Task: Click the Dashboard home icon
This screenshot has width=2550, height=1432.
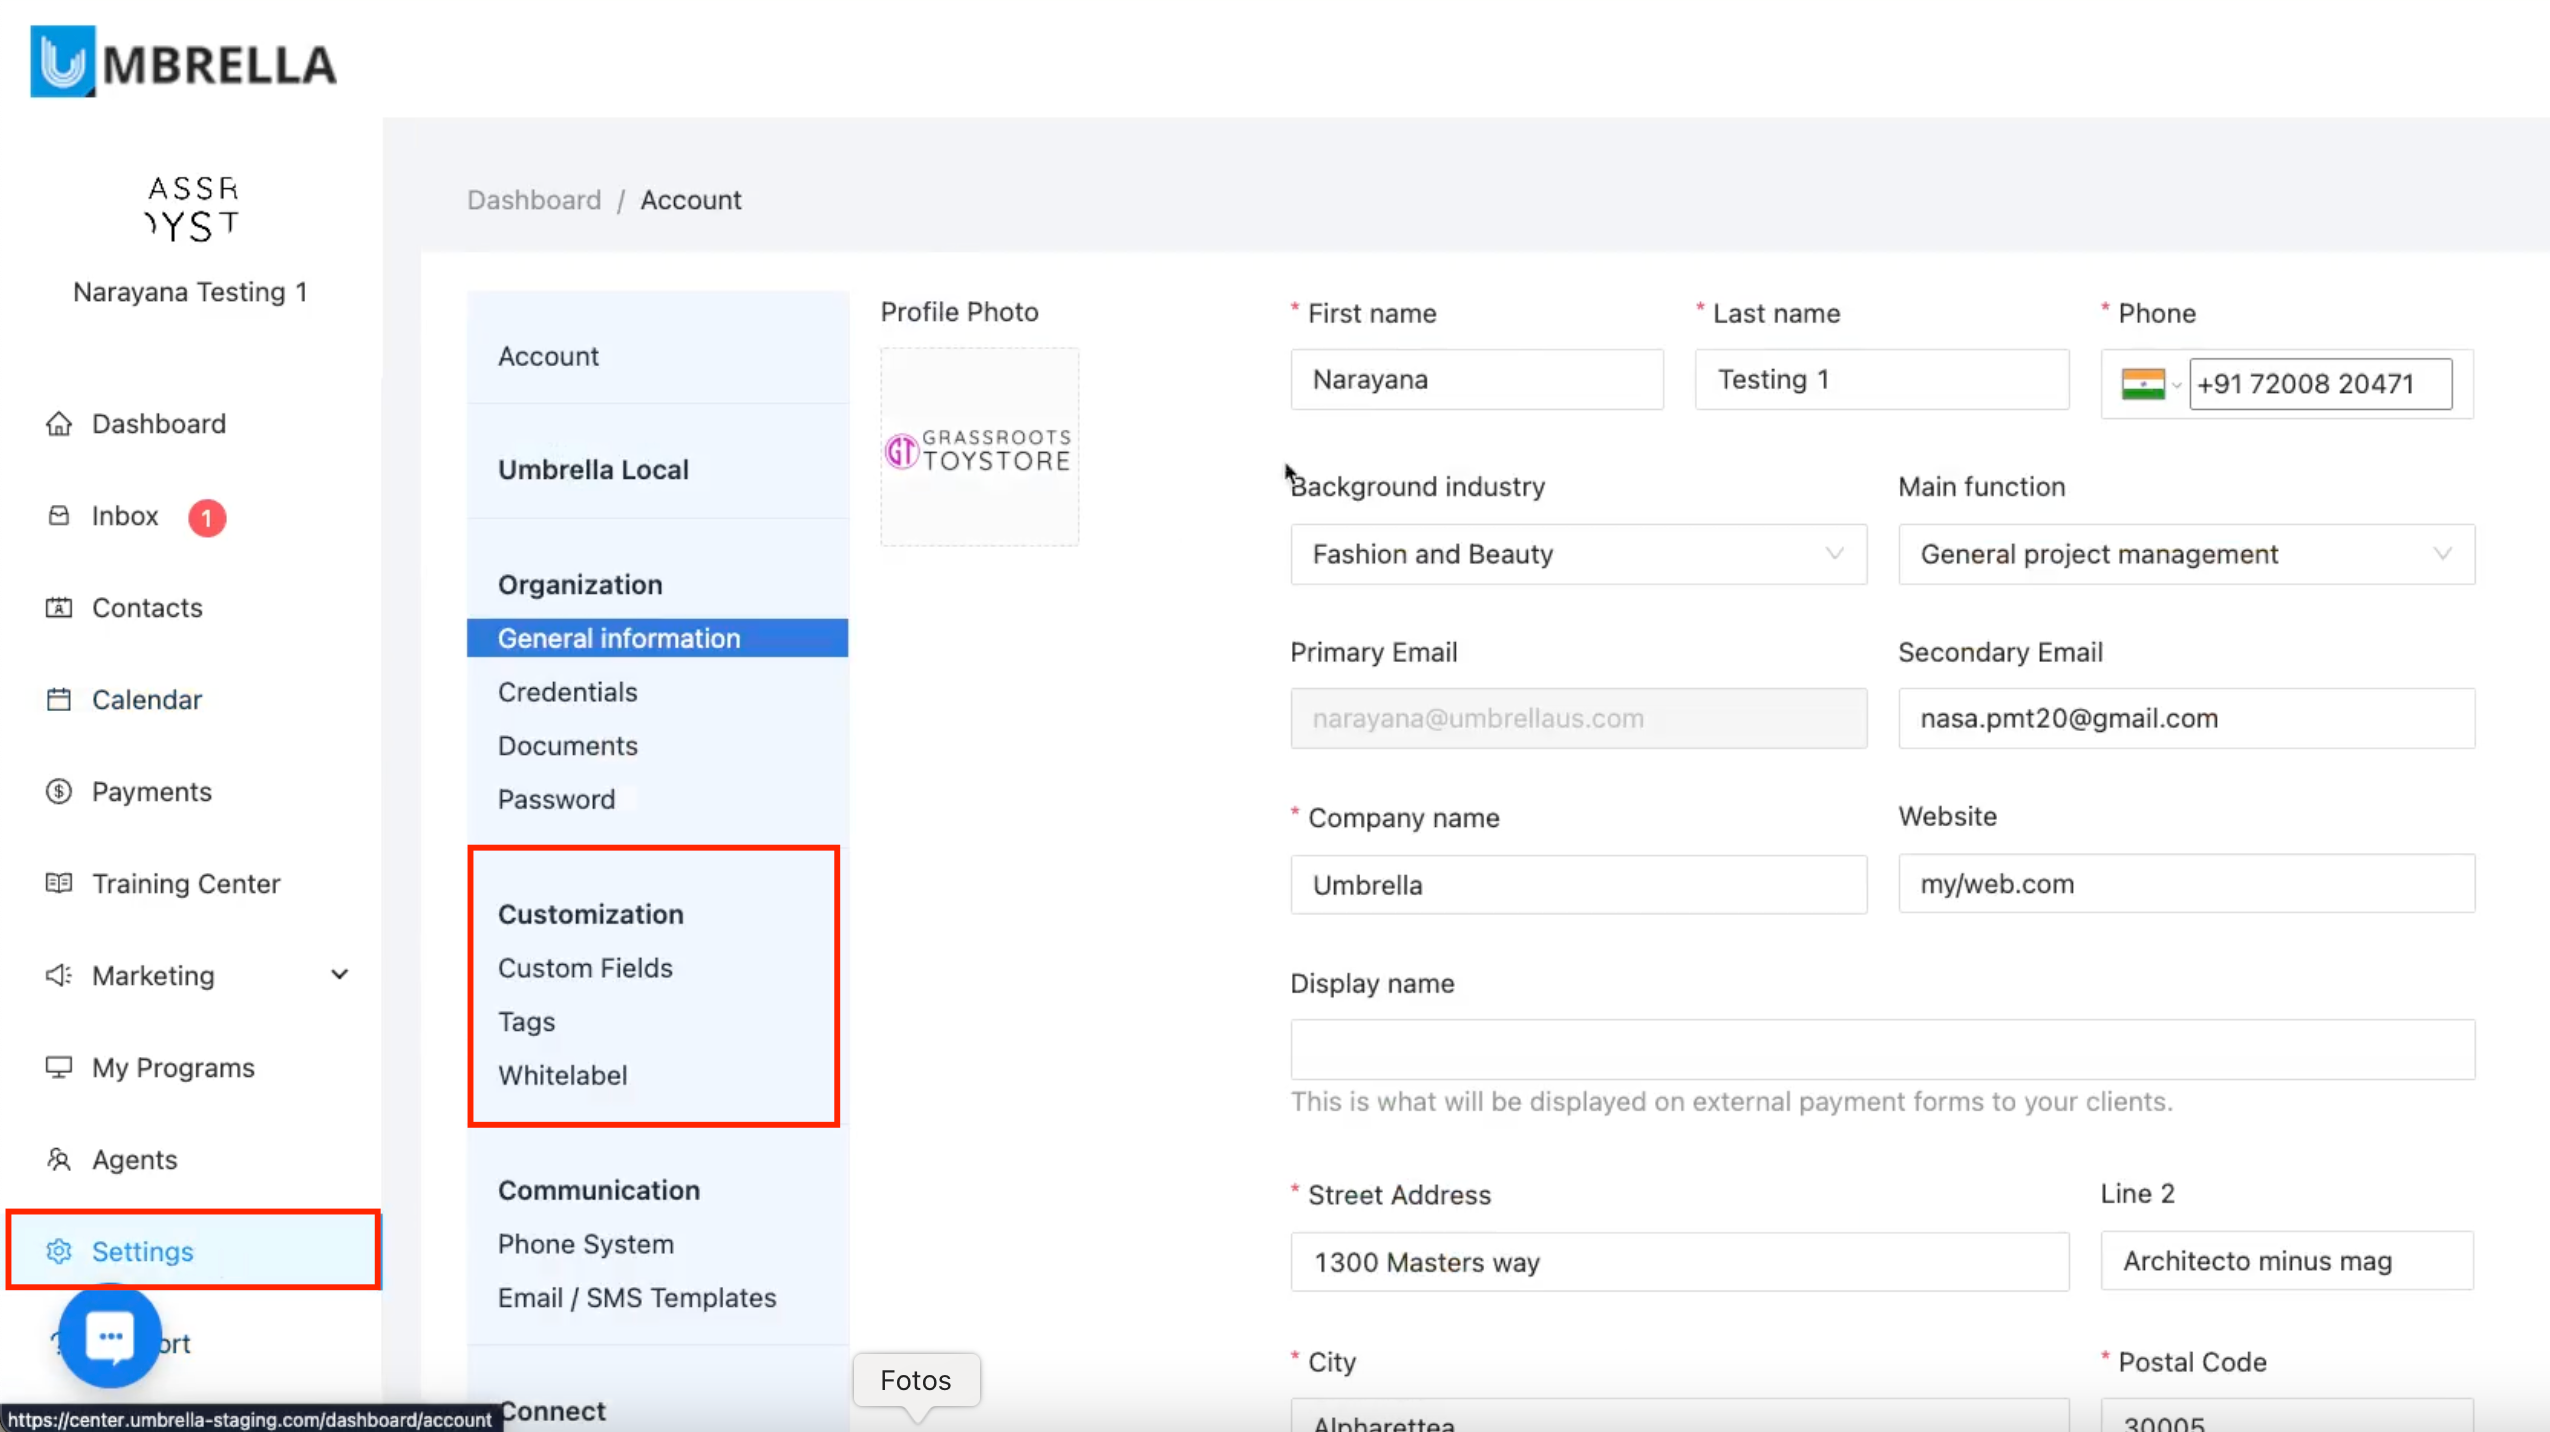Action: [59, 424]
